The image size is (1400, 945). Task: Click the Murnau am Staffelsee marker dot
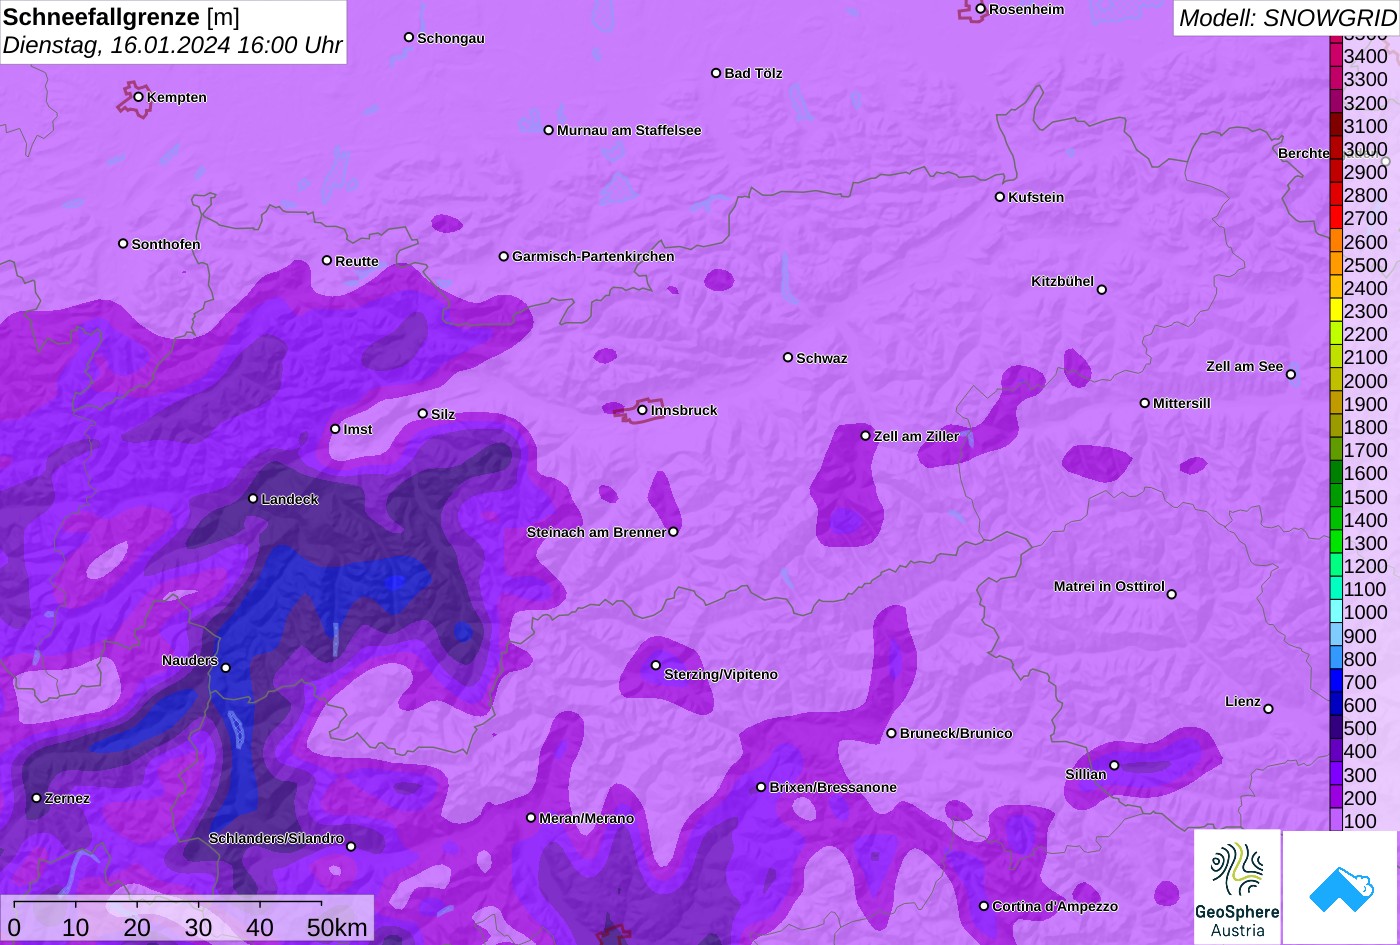click(x=549, y=130)
